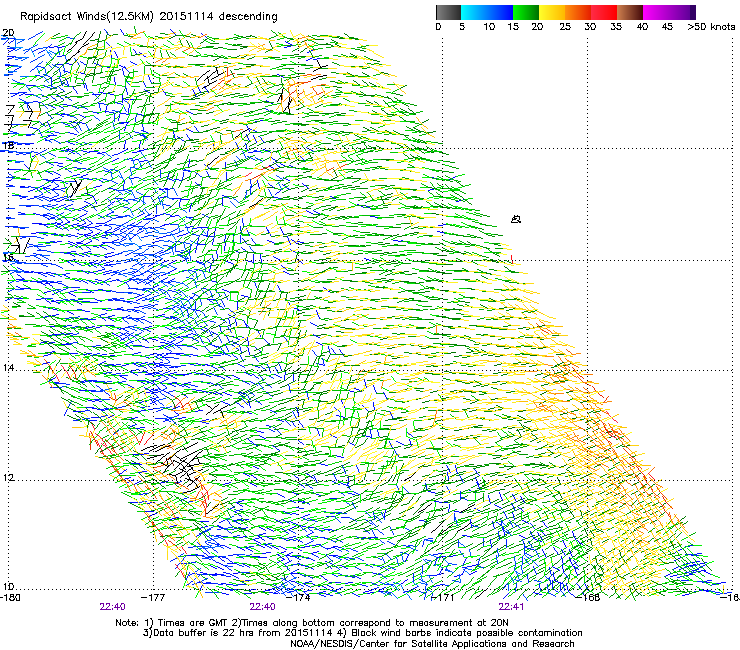
Task: Select the note about black wind barbs
Action: (462, 633)
